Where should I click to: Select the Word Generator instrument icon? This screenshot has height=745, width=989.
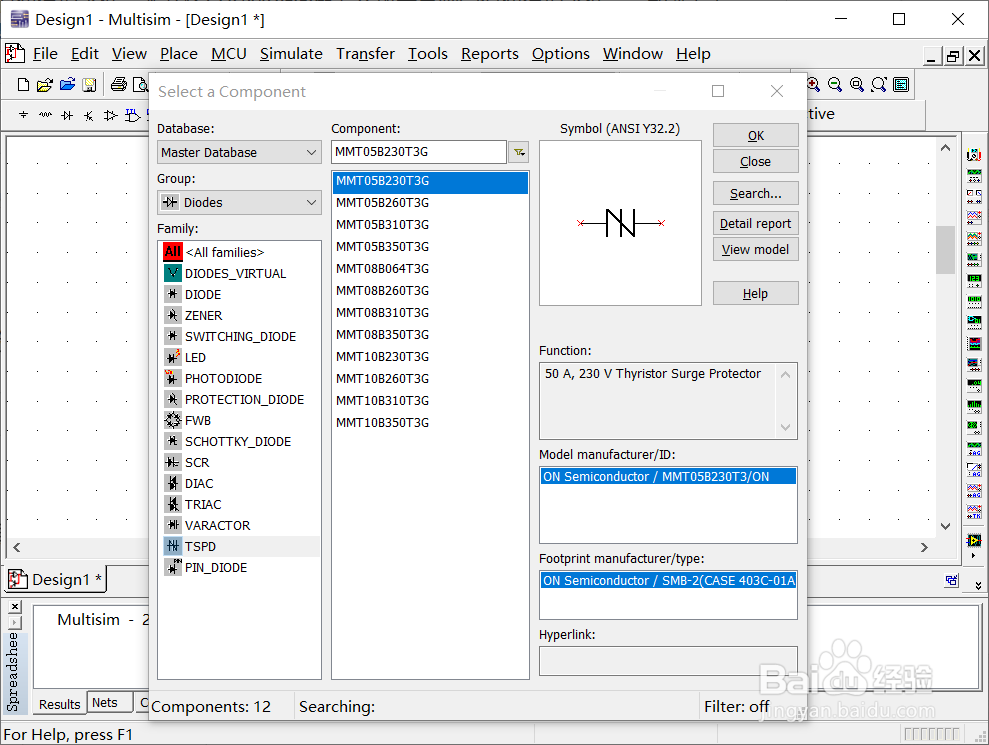(974, 302)
